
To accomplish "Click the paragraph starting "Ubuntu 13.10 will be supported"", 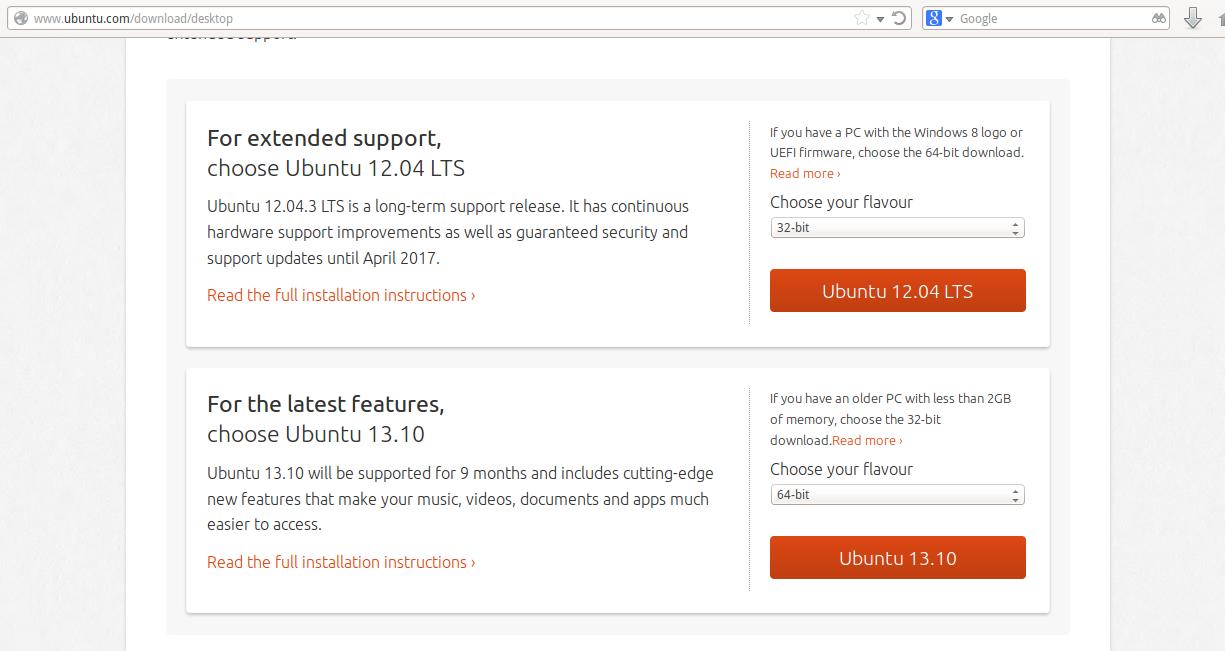I will tap(460, 499).
